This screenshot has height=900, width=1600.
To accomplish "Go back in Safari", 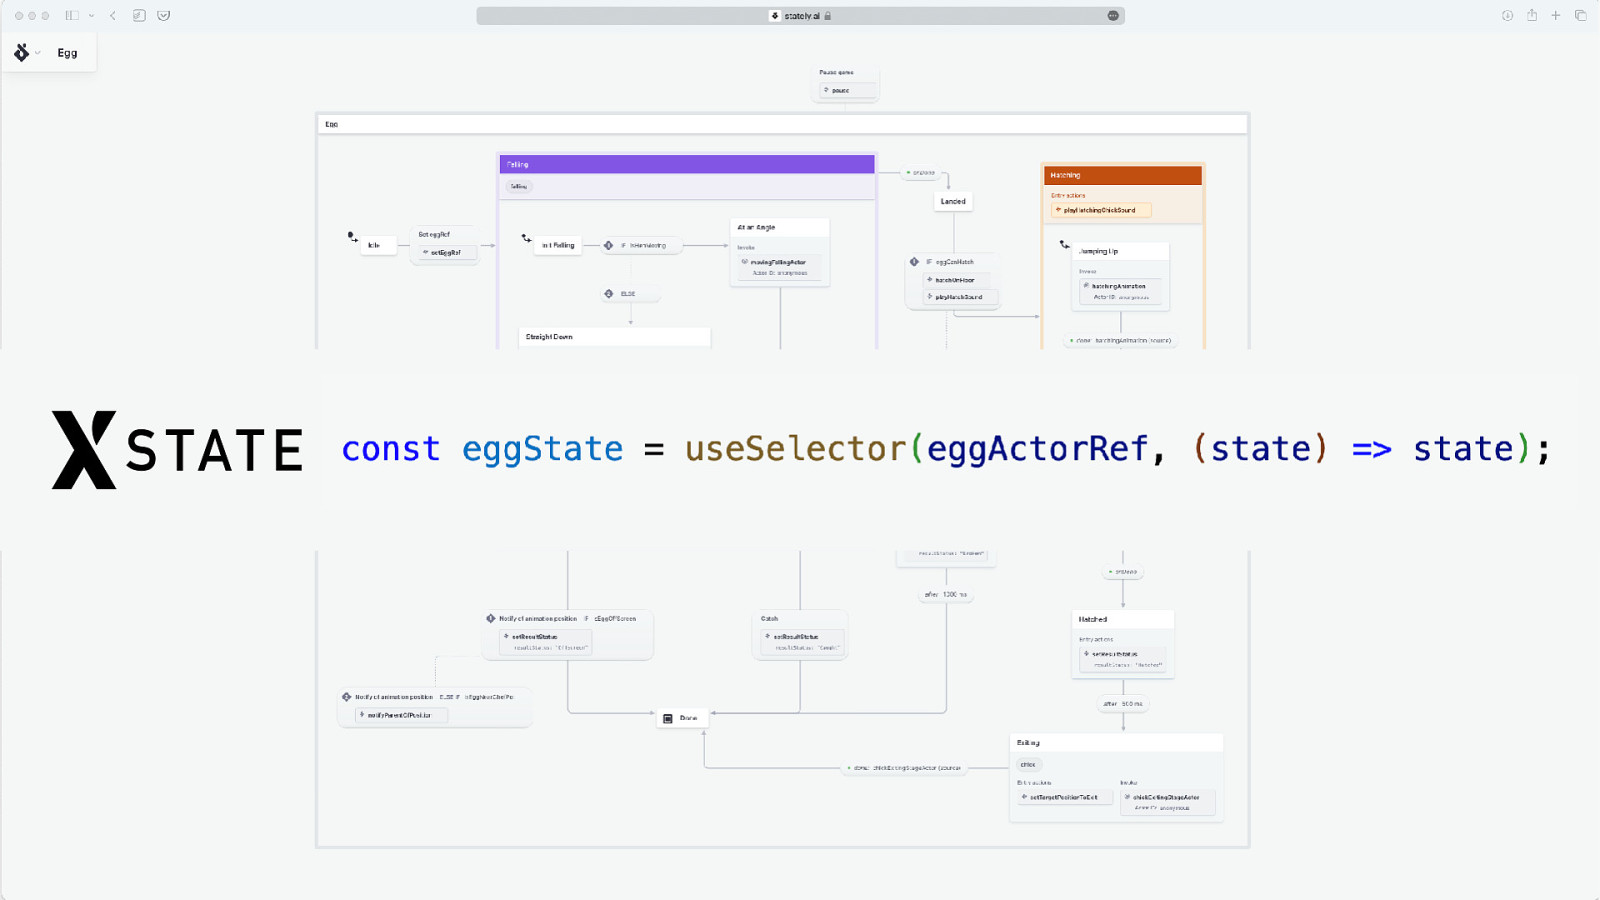I will click(x=113, y=16).
